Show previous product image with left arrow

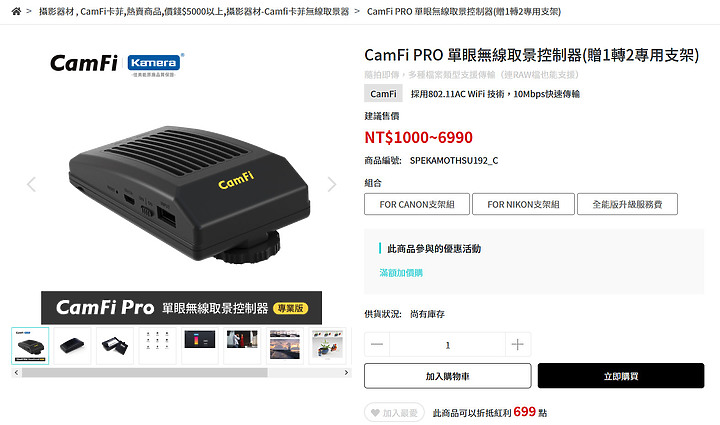[31, 185]
